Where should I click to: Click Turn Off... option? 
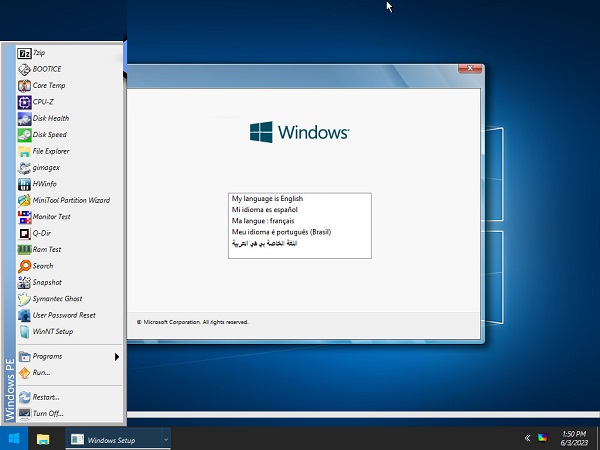click(47, 412)
